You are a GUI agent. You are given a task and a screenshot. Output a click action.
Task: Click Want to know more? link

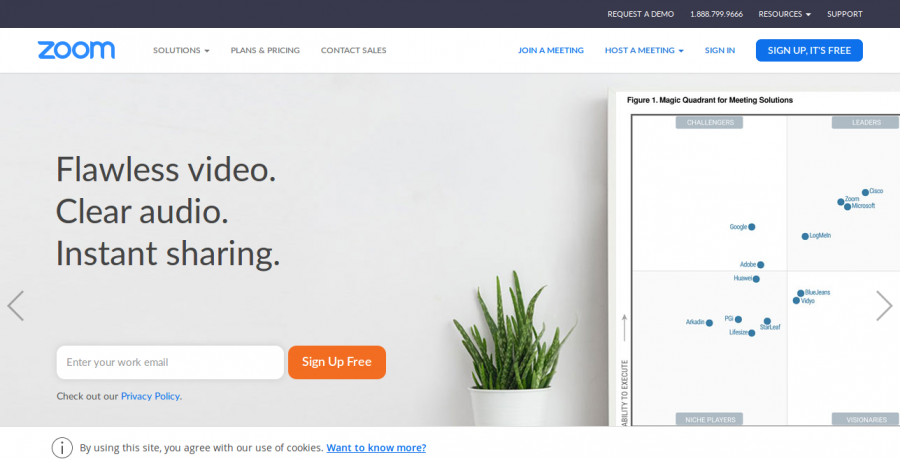point(377,448)
